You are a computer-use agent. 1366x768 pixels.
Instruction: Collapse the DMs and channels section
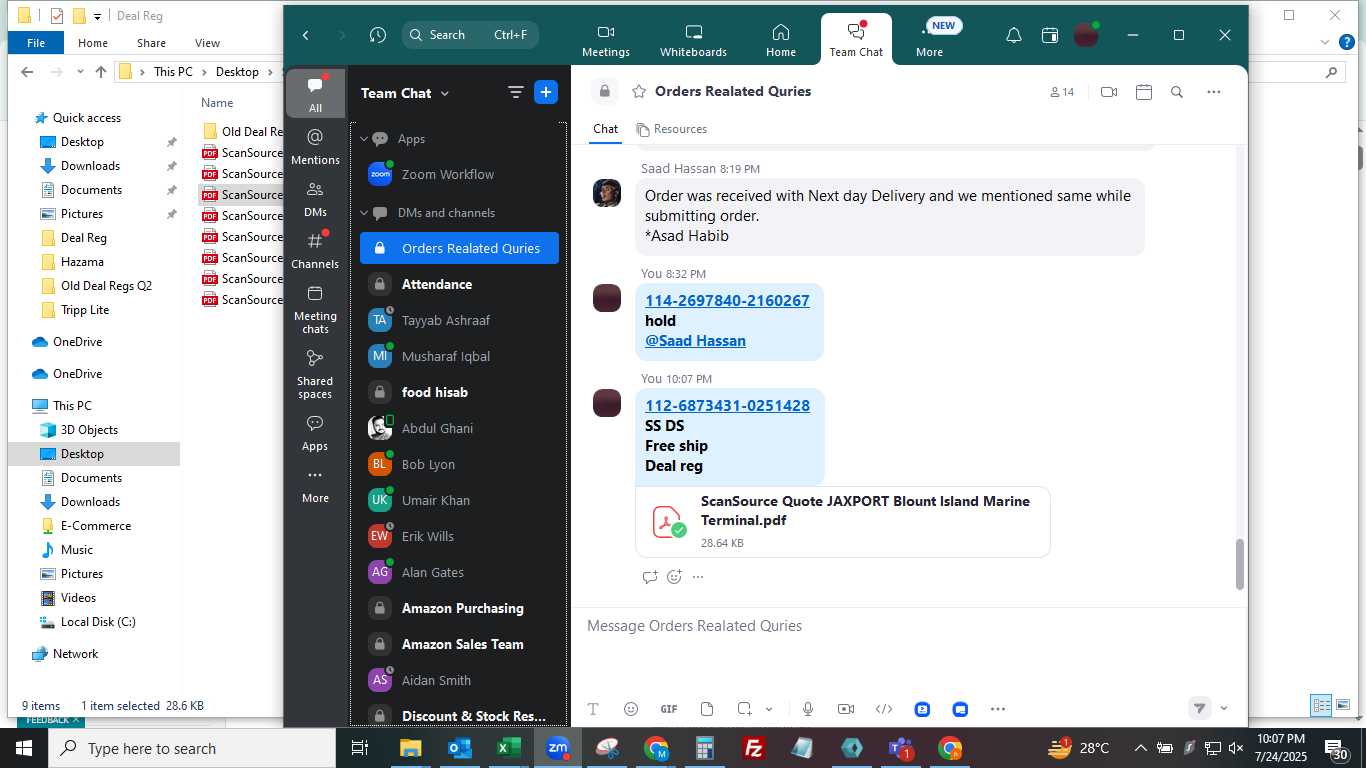point(364,213)
